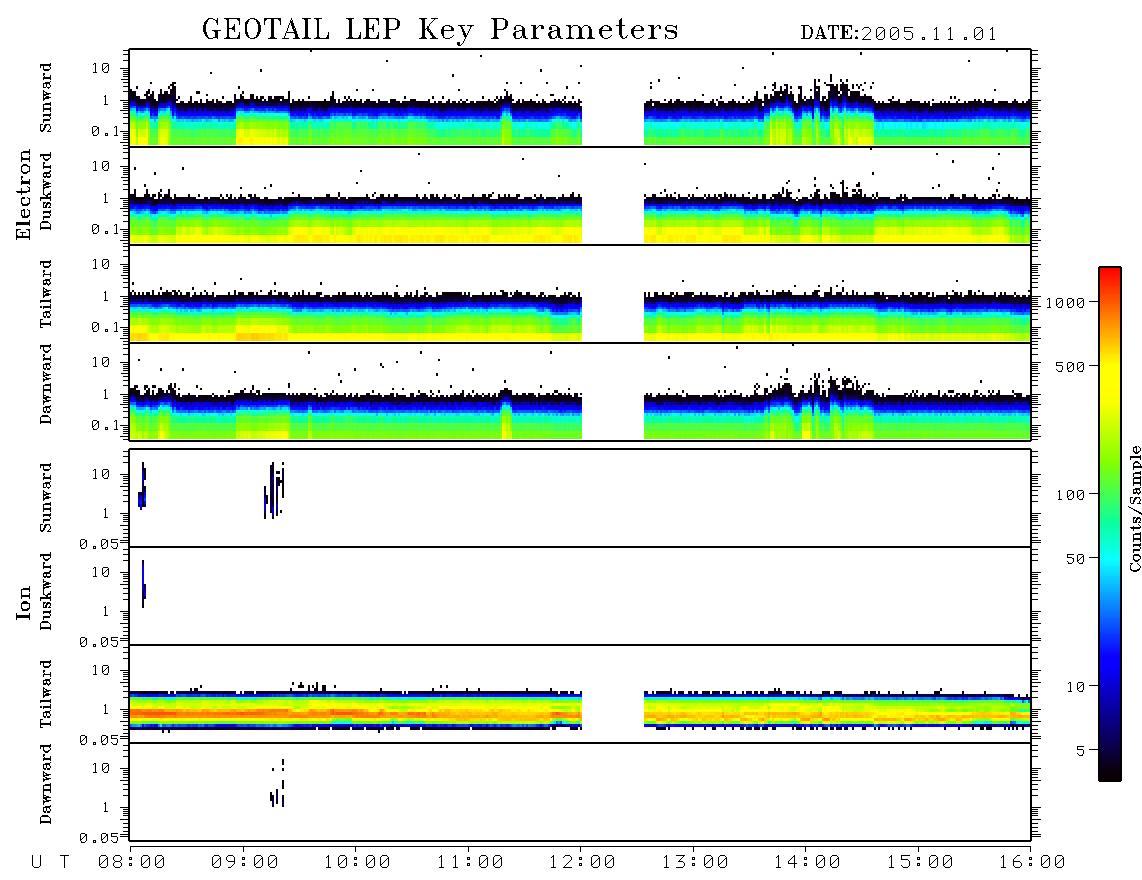Click the 08:00 time tick label
Image resolution: width=1142 pixels, height=880 pixels.
coord(132,863)
